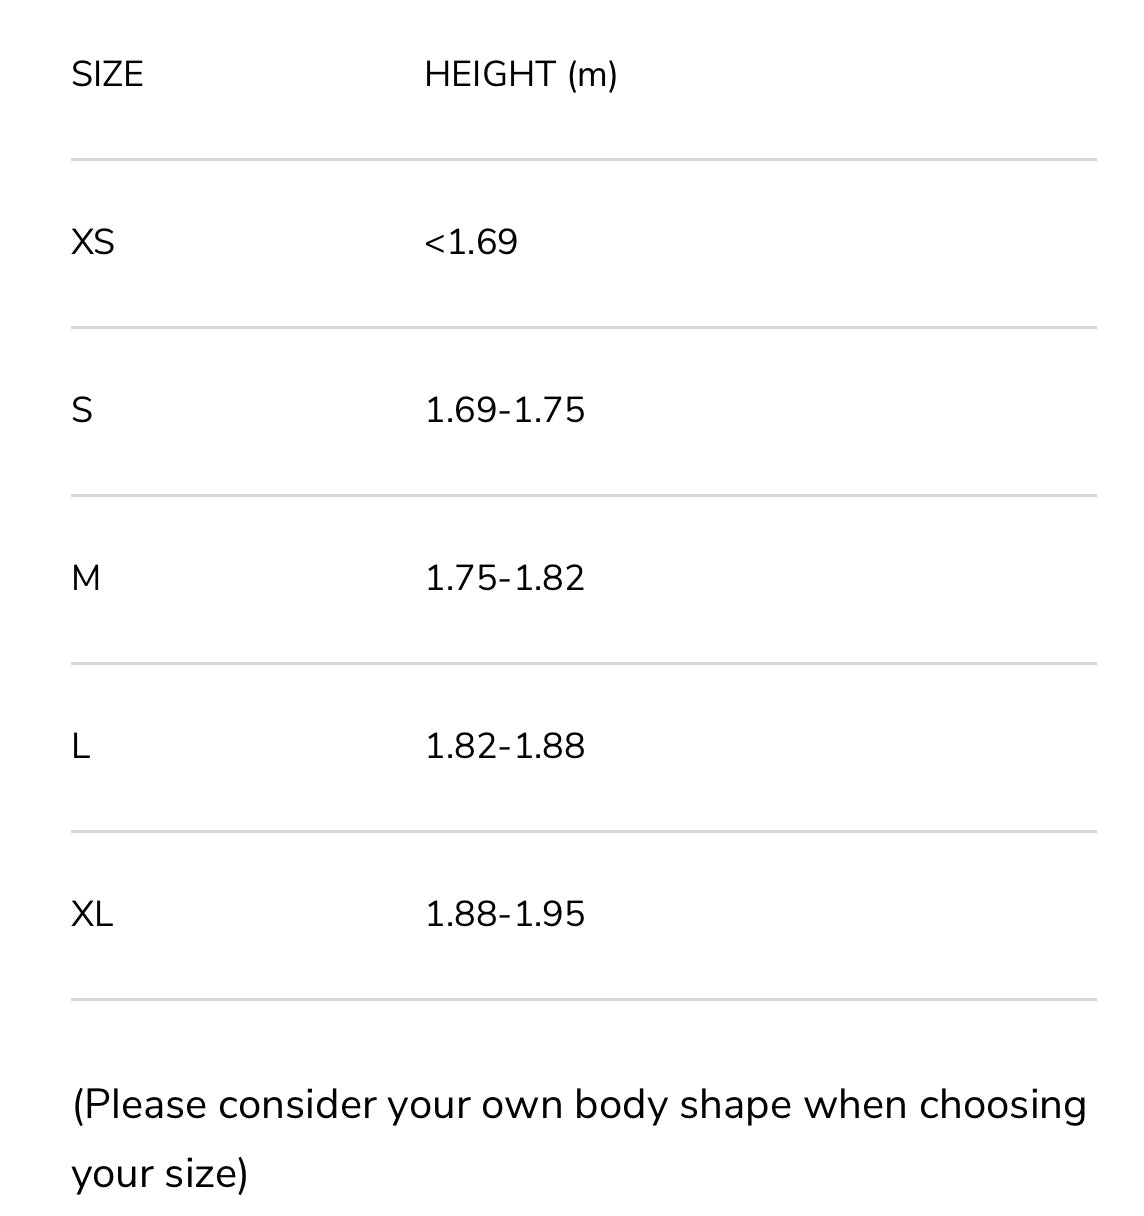
Task: Click the <1.69 height value
Action: click(x=471, y=243)
